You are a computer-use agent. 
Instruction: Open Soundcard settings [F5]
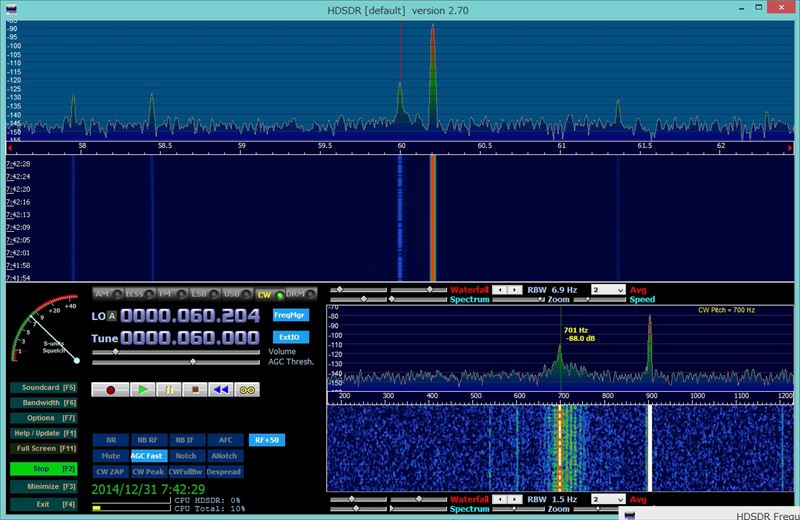[44, 388]
